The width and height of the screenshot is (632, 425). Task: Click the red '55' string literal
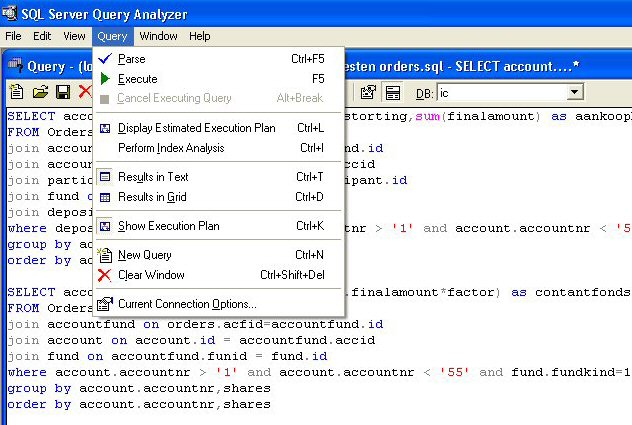[x=455, y=372]
